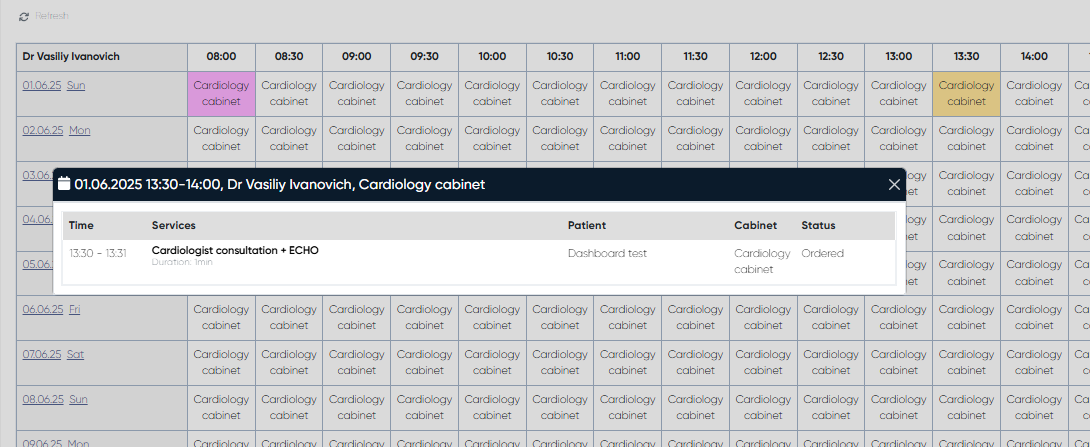Viewport: 1090px width, 447px height.
Task: Open the 06.06.25 date link
Action: [x=43, y=310]
